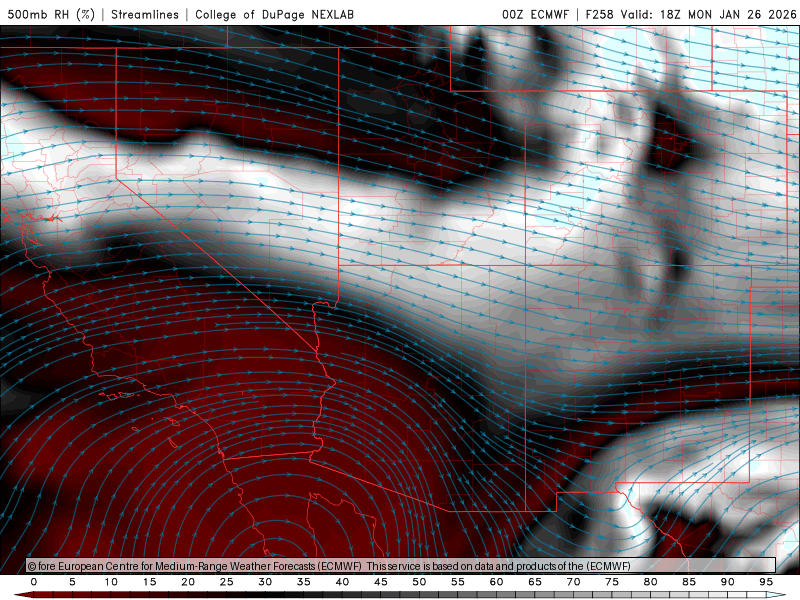Select the '15' color scale label

click(149, 582)
